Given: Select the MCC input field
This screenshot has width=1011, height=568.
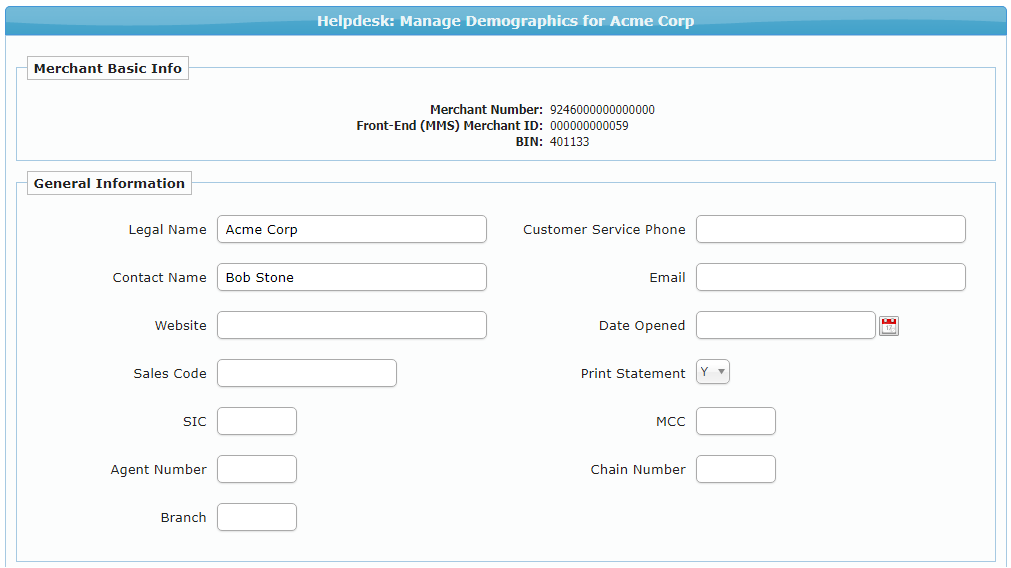Looking at the screenshot, I should [x=735, y=421].
